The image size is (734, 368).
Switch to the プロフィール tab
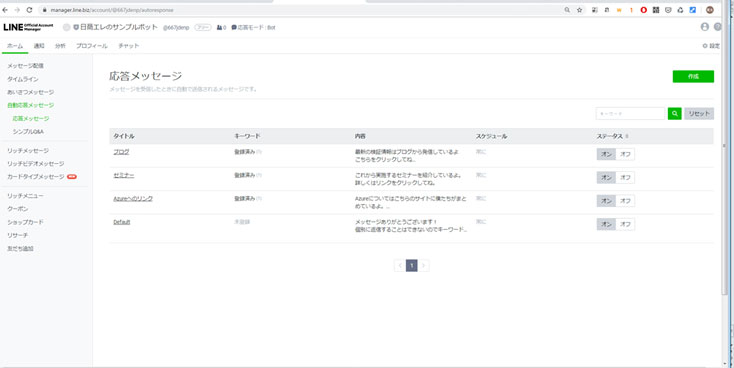coord(92,46)
